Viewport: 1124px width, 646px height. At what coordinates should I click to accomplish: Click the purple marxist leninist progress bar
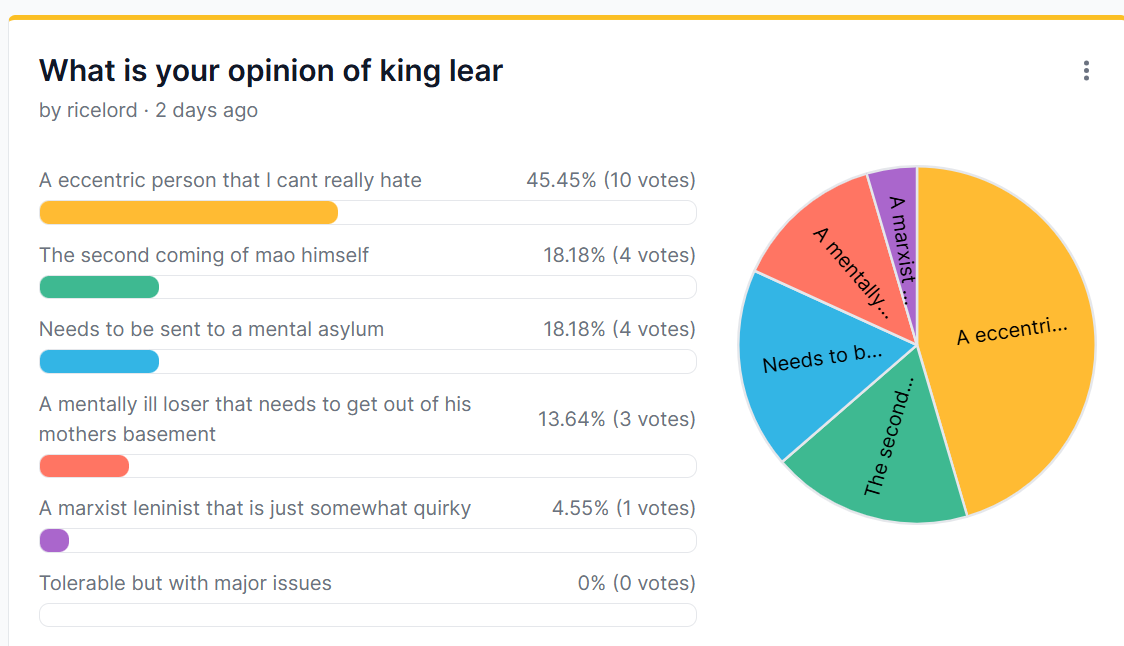click(x=54, y=541)
